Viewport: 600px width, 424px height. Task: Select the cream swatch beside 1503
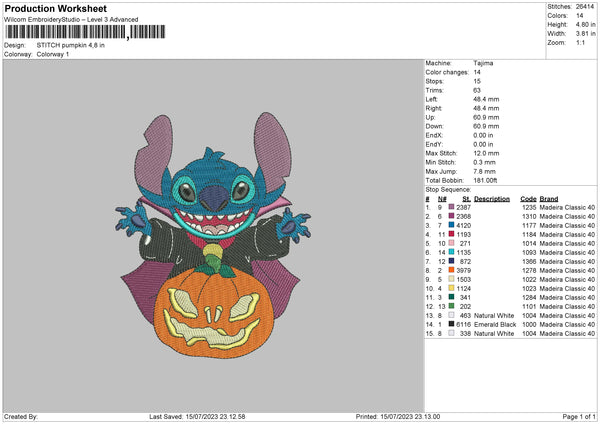click(451, 279)
